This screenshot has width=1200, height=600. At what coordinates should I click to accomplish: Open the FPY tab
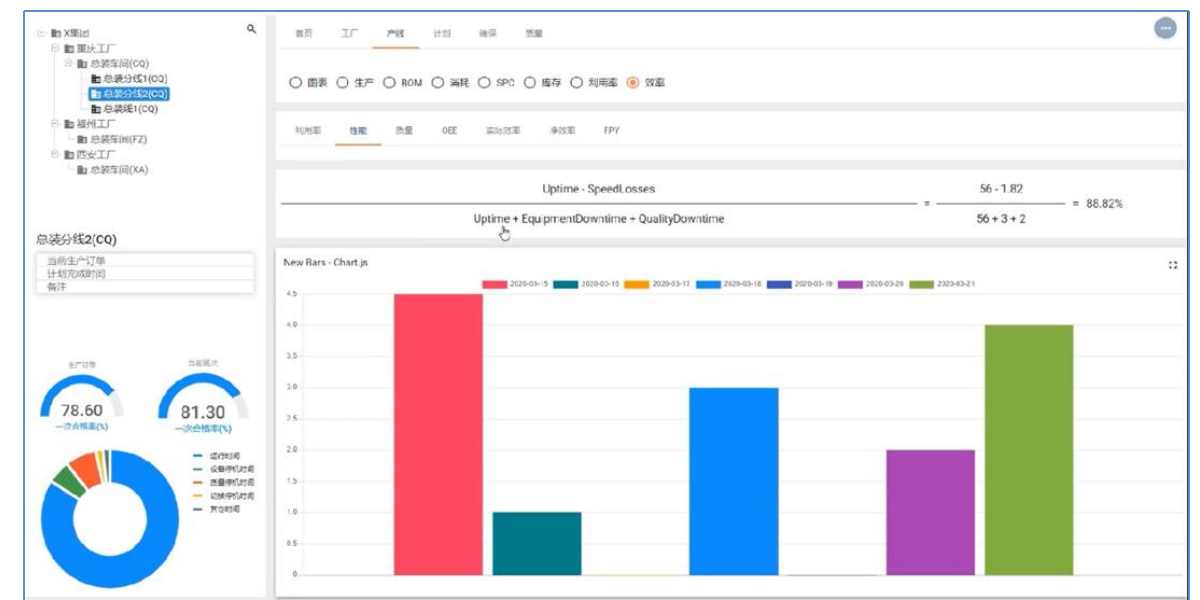tap(611, 130)
